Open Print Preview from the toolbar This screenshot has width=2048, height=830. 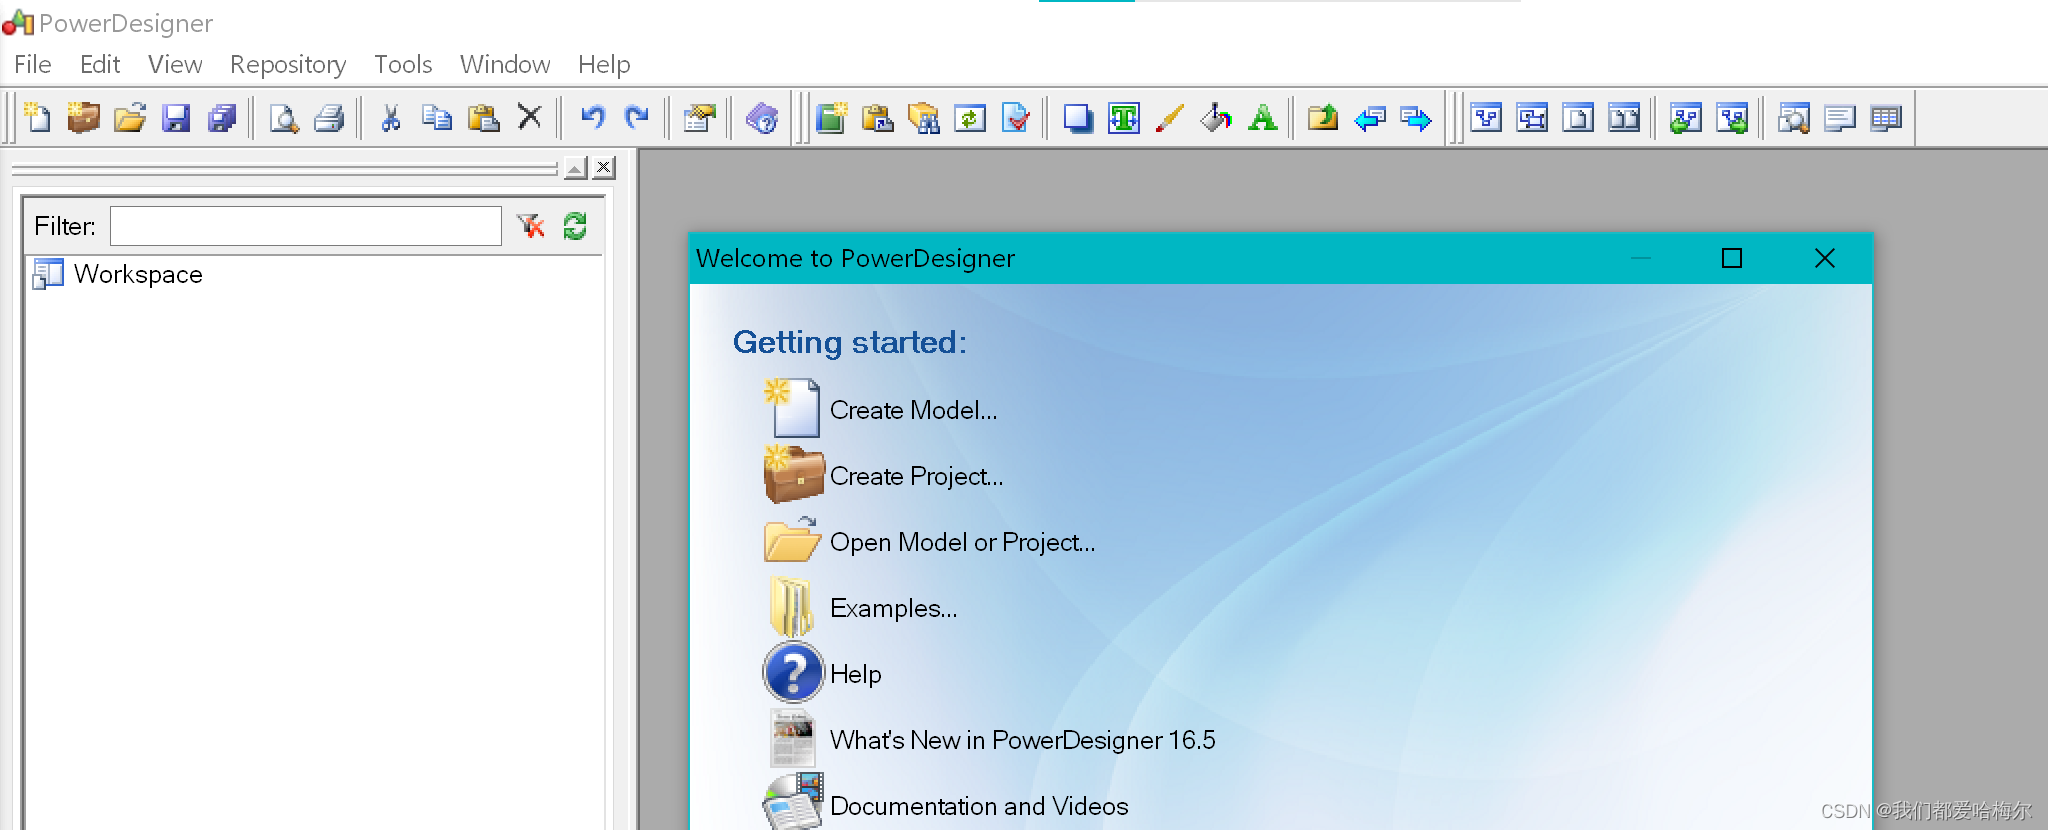(284, 118)
